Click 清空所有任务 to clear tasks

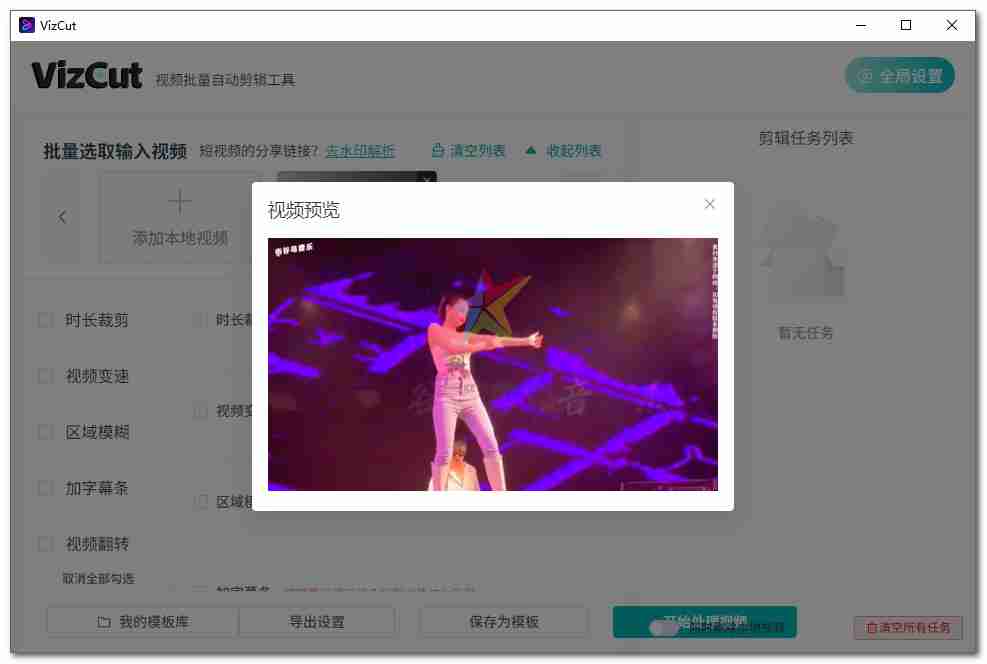click(907, 628)
